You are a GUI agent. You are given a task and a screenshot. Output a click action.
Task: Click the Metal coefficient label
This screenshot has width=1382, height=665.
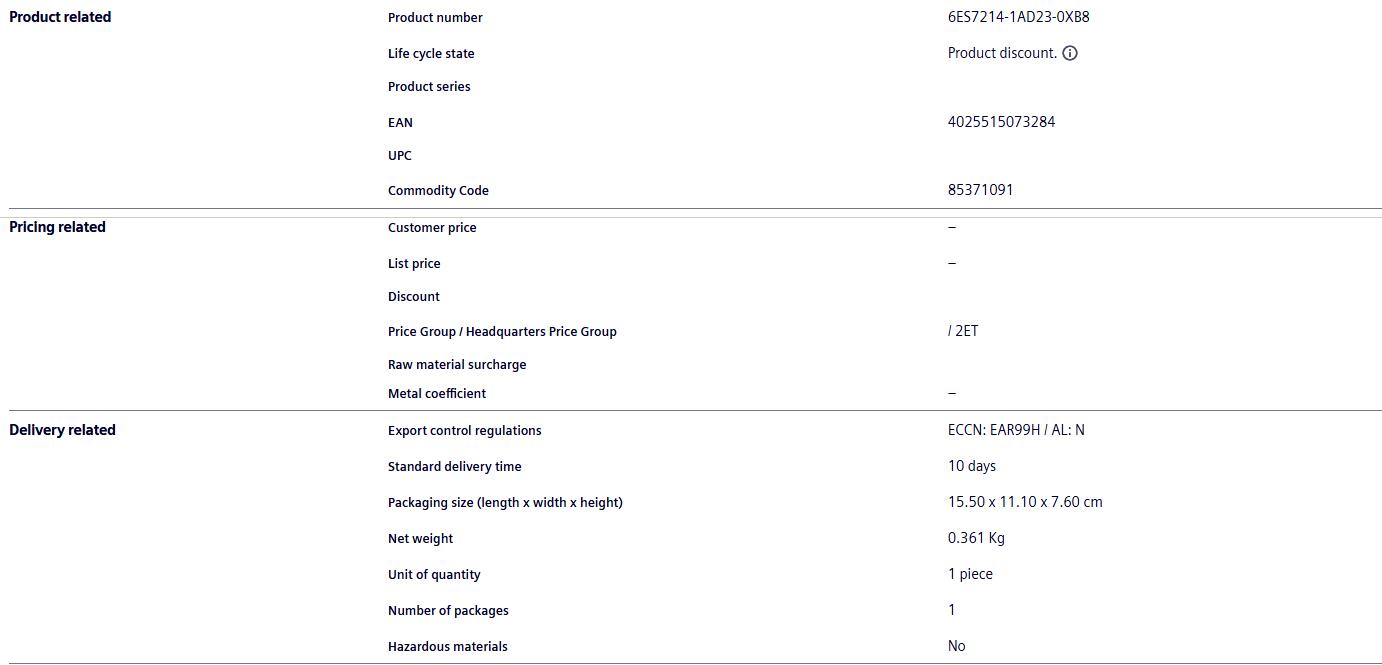tap(437, 393)
